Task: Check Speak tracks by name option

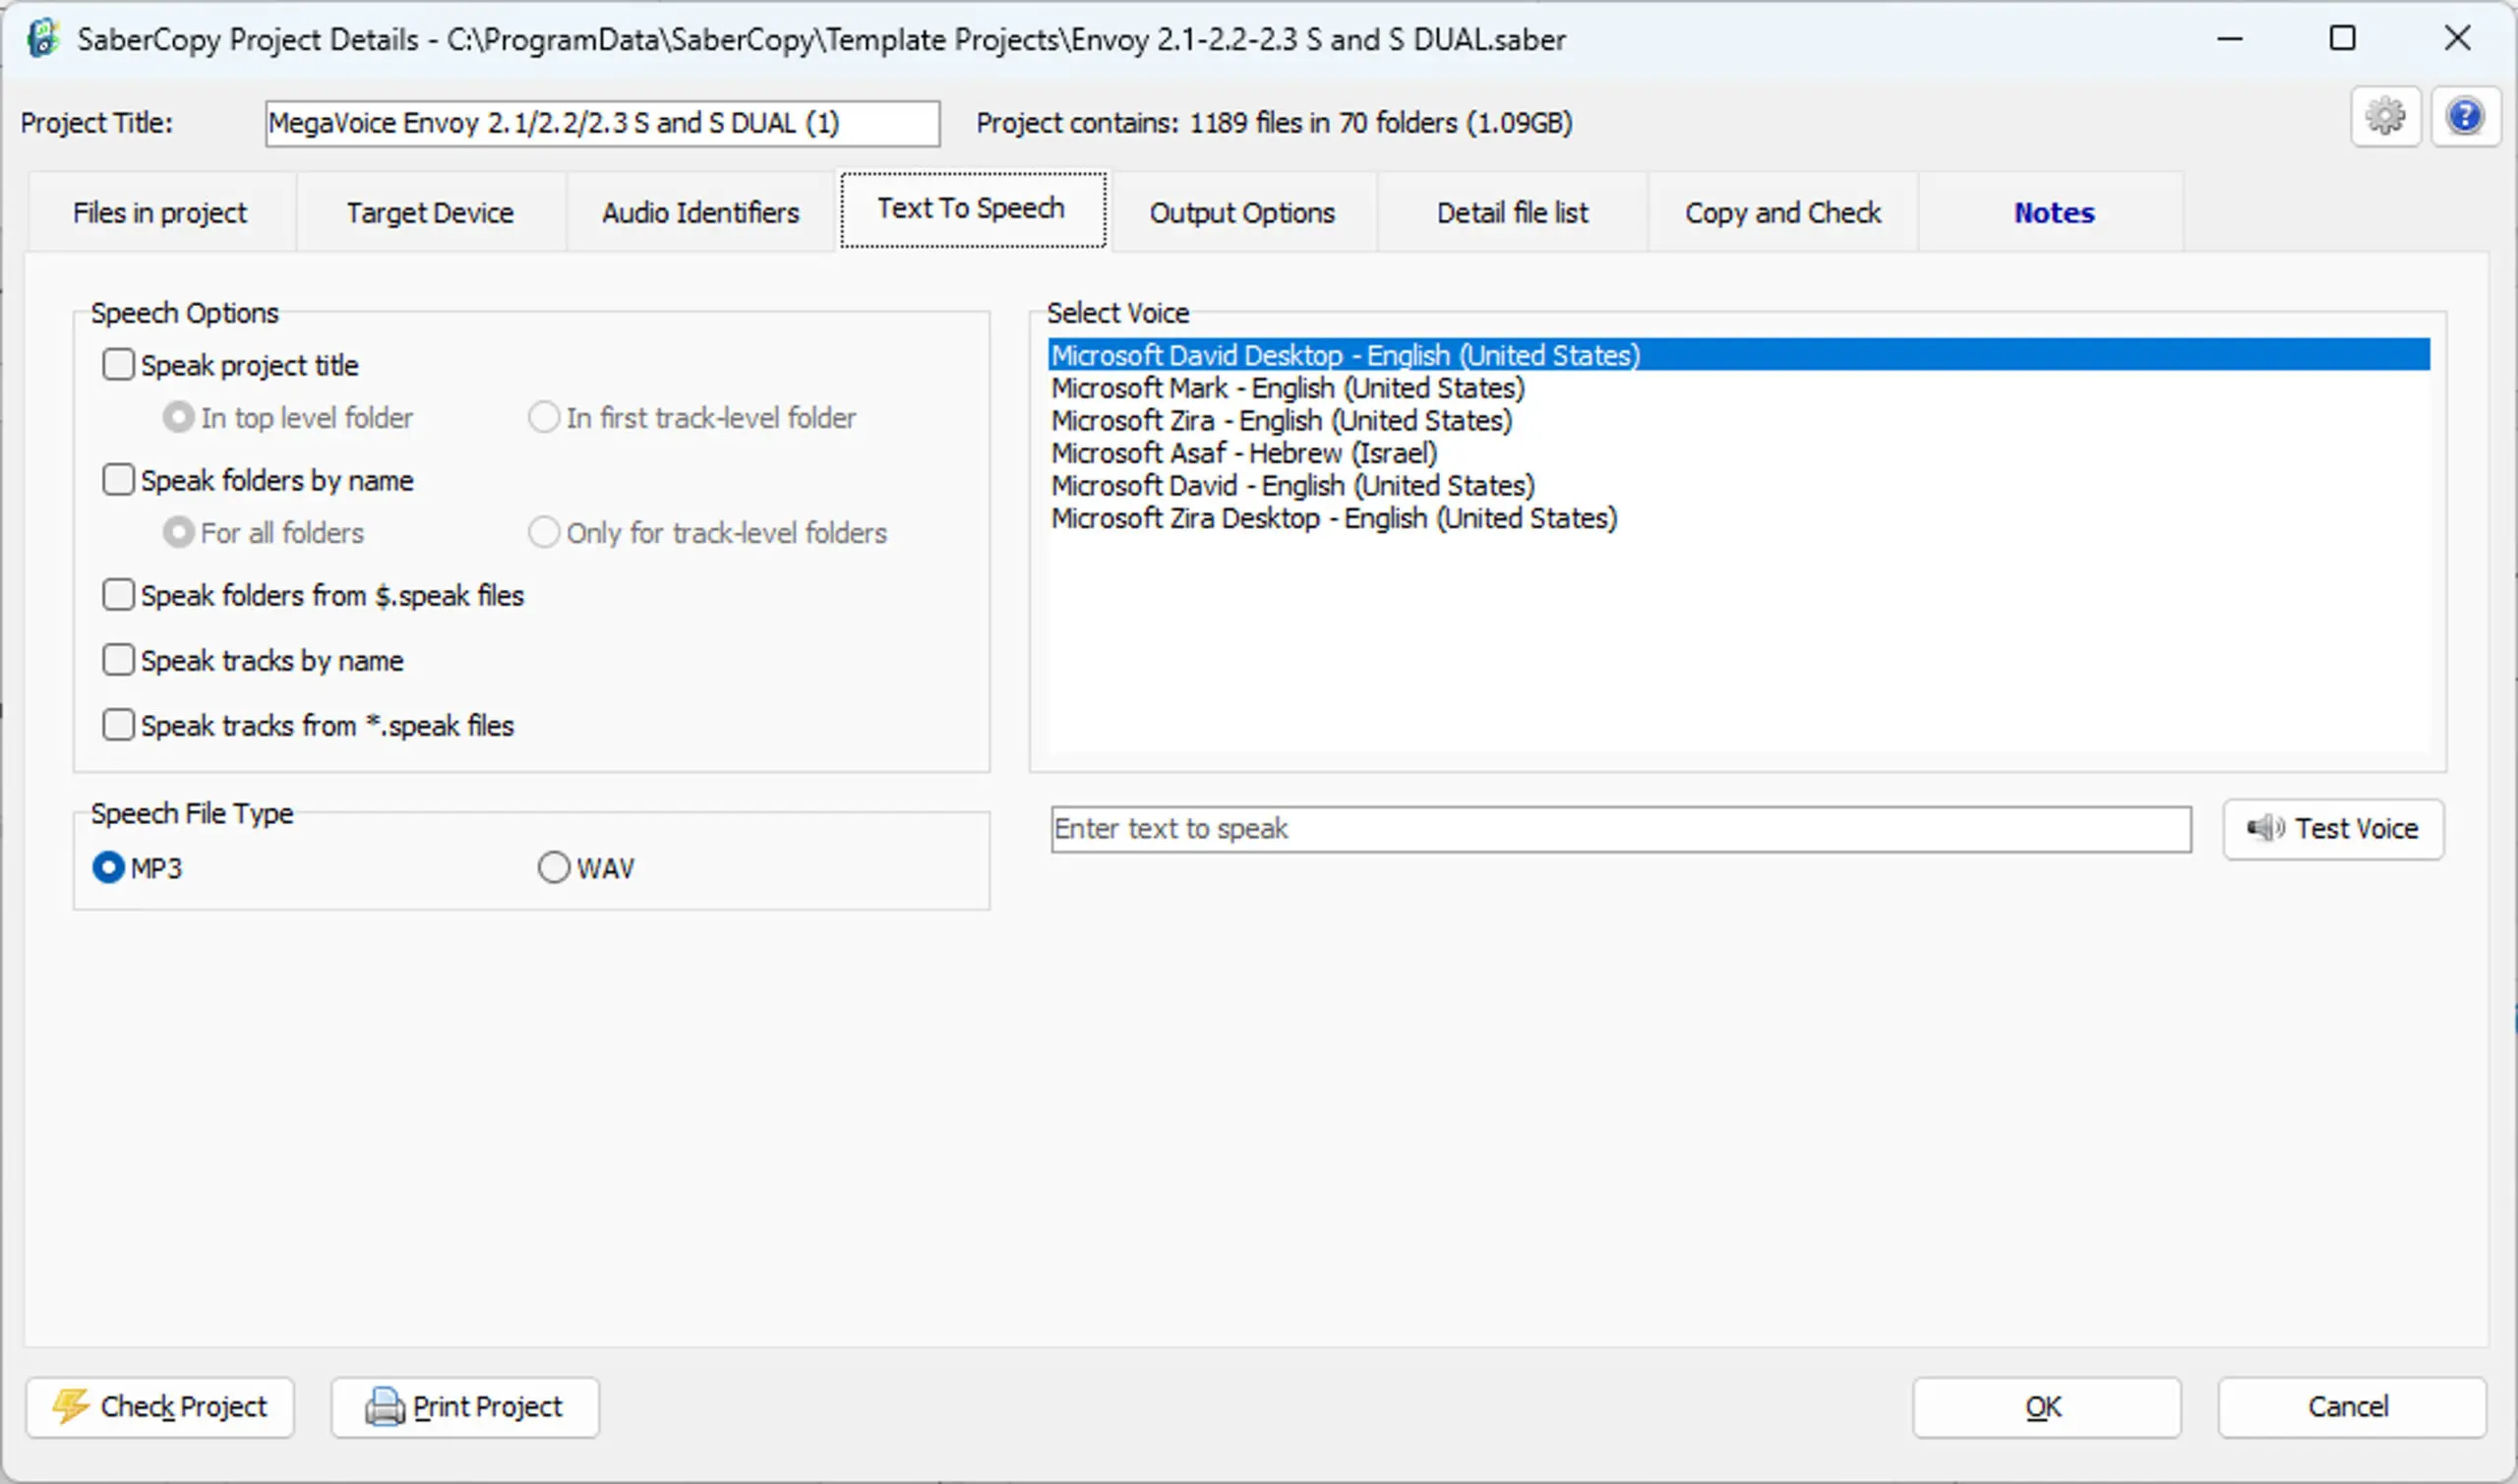Action: pyautogui.click(x=118, y=659)
